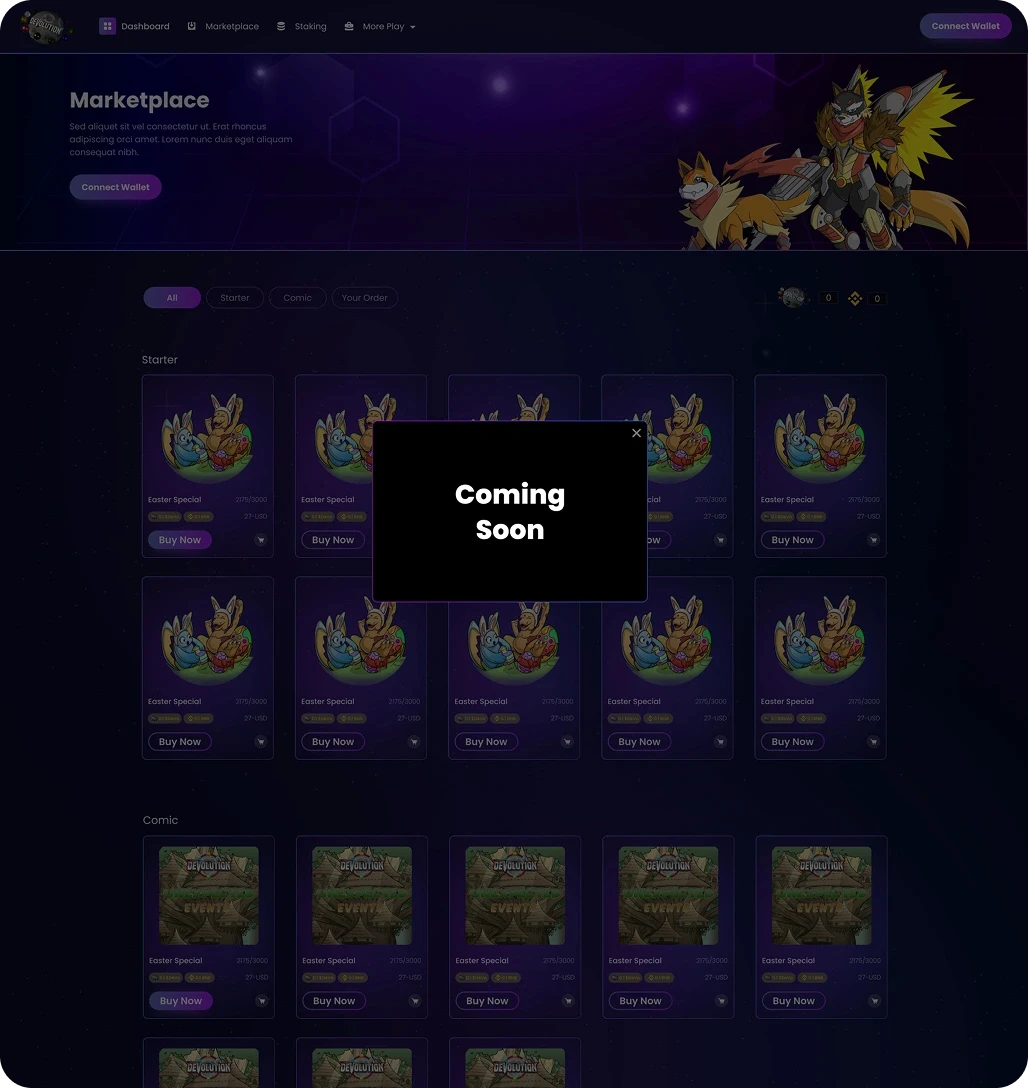The height and width of the screenshot is (1088, 1028).
Task: Click the Staking coins icon
Action: click(281, 26)
